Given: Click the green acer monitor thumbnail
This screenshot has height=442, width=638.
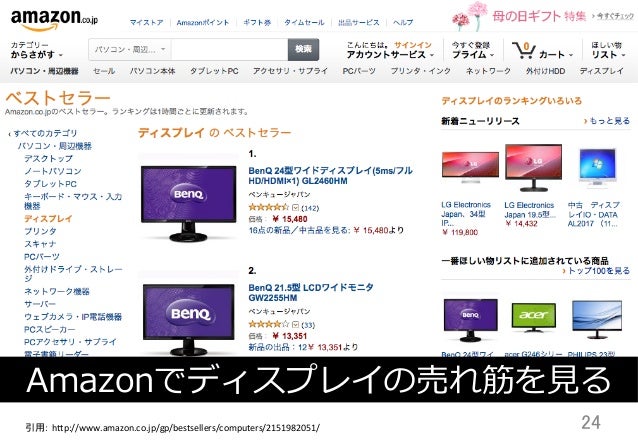Looking at the screenshot, I should pyautogui.click(x=533, y=318).
